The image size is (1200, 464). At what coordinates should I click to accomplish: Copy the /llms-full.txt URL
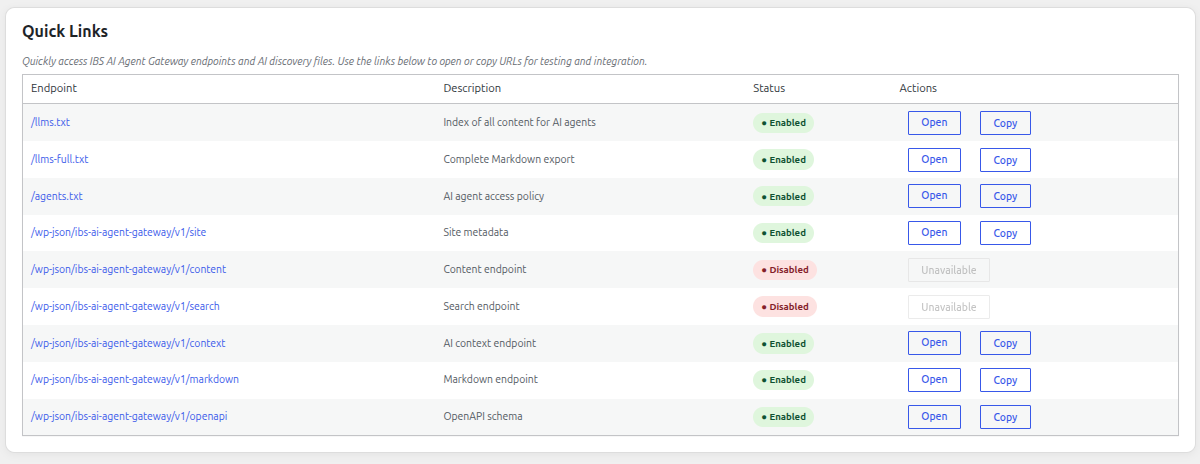pyautogui.click(x=1005, y=160)
